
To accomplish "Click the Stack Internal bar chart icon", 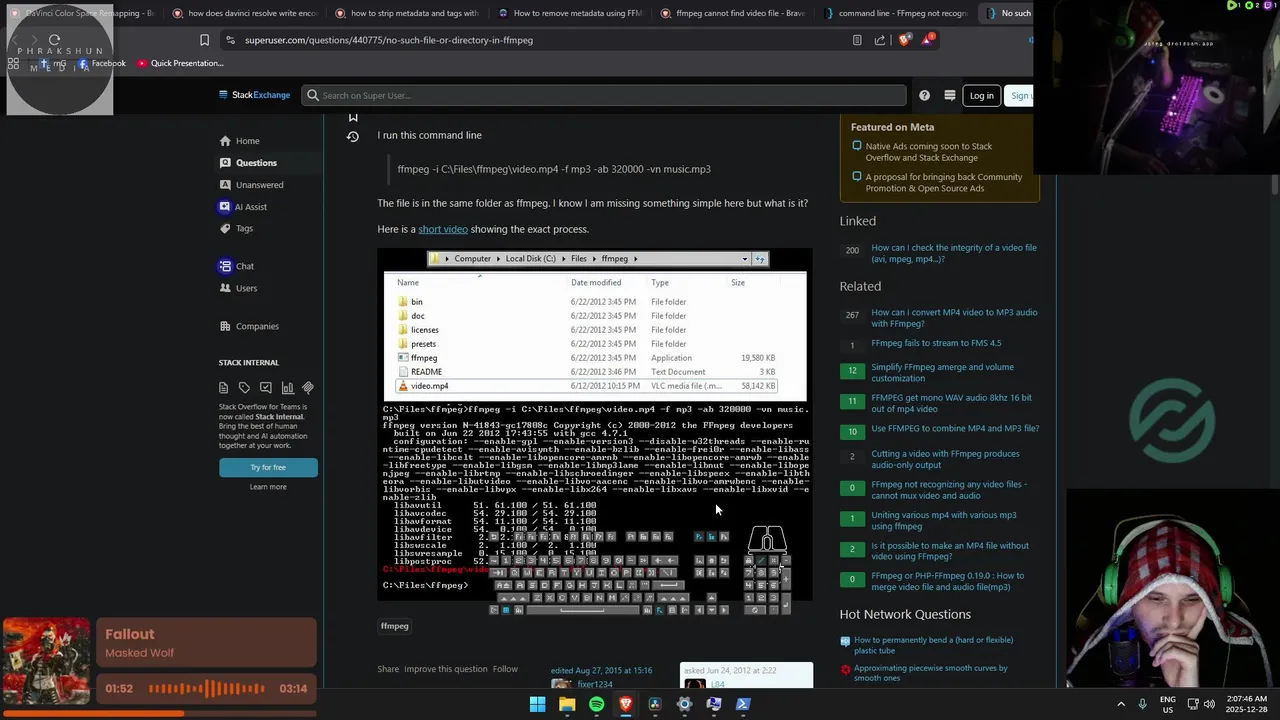I will click(x=287, y=388).
